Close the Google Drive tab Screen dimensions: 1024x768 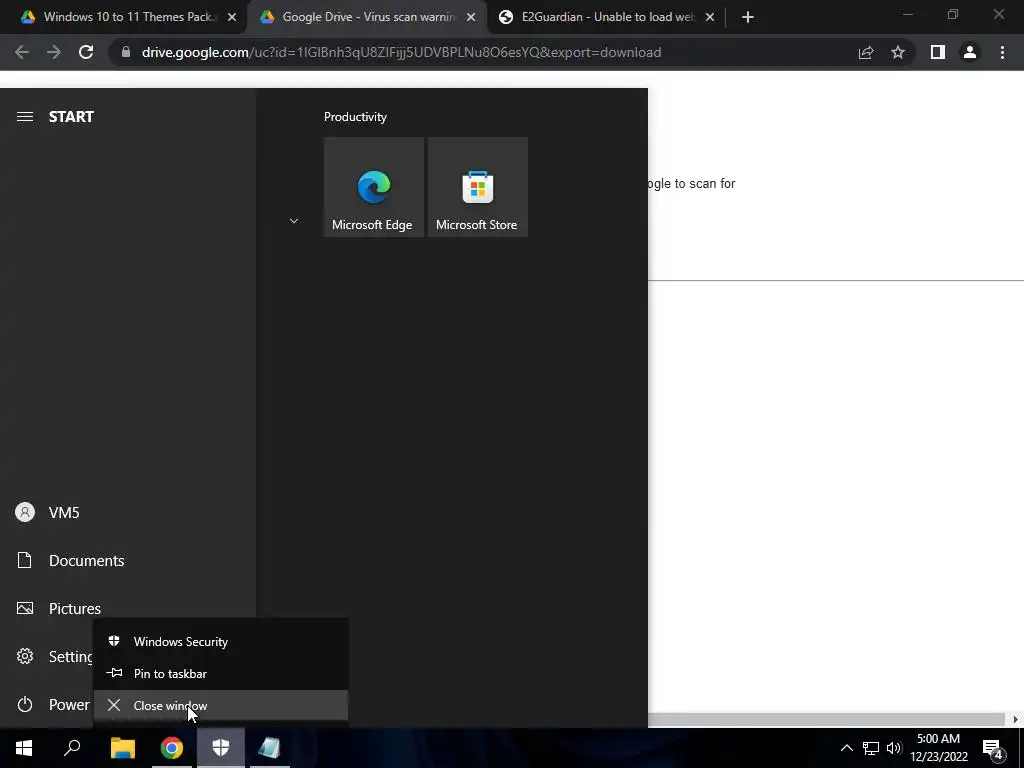[471, 18]
